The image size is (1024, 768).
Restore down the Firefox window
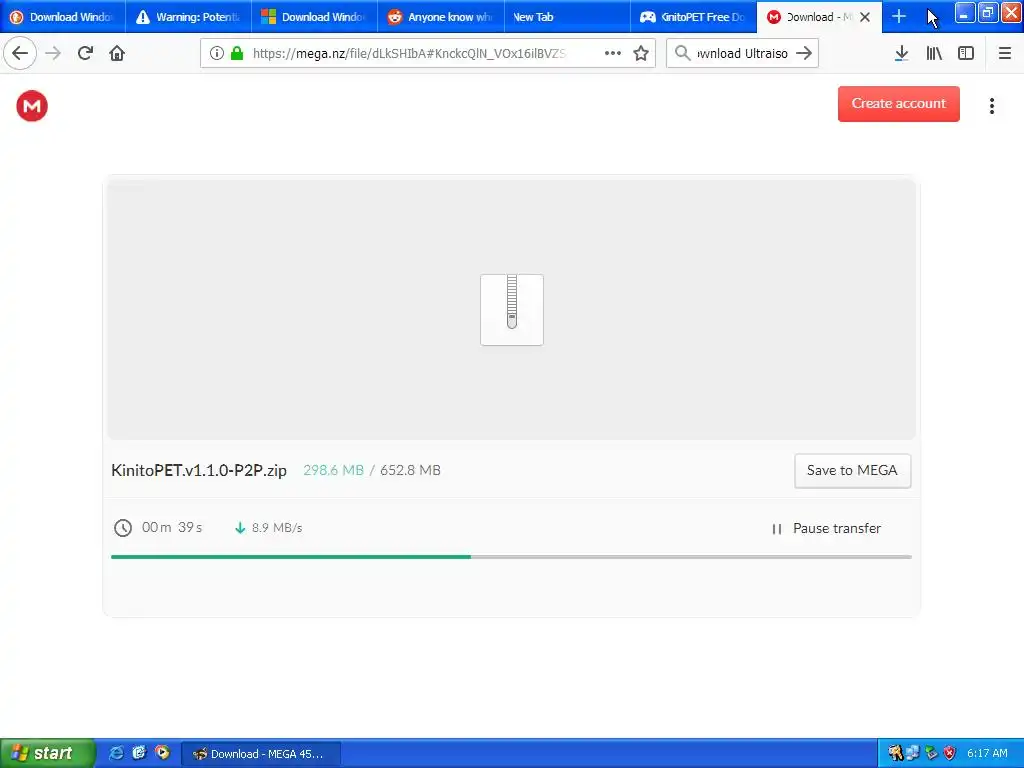tap(988, 13)
